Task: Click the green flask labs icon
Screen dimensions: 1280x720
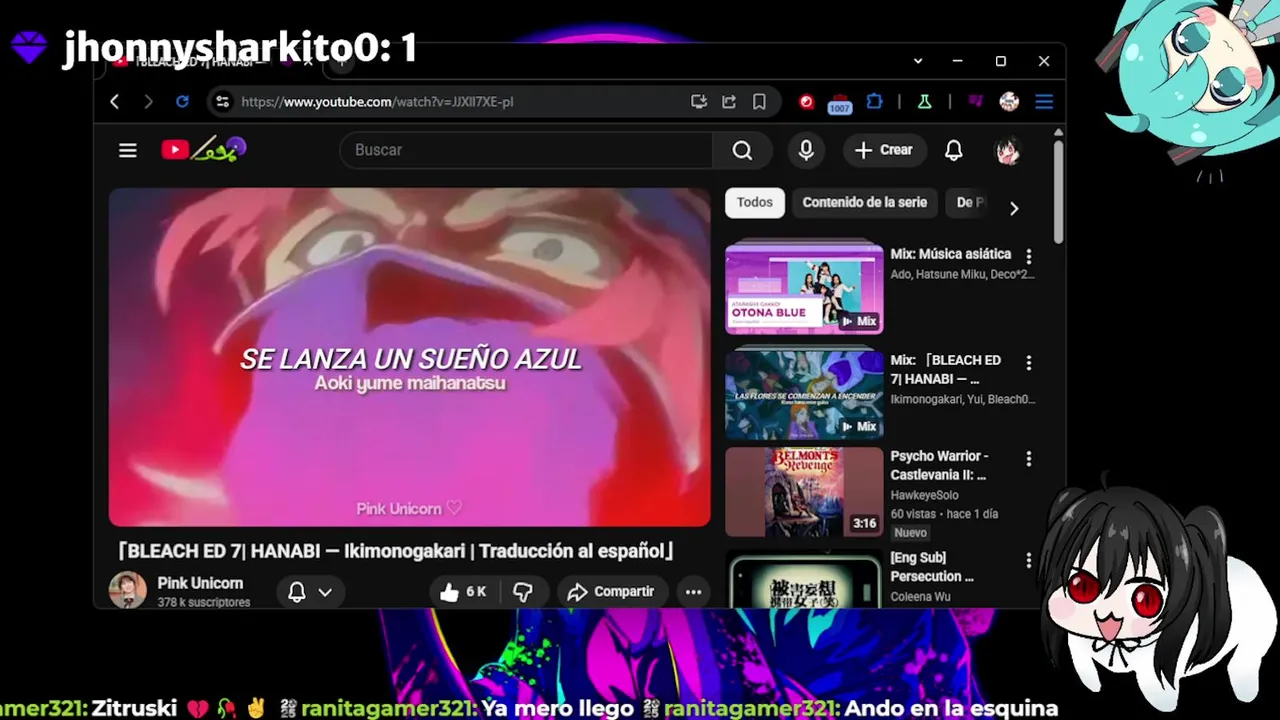Action: point(925,102)
